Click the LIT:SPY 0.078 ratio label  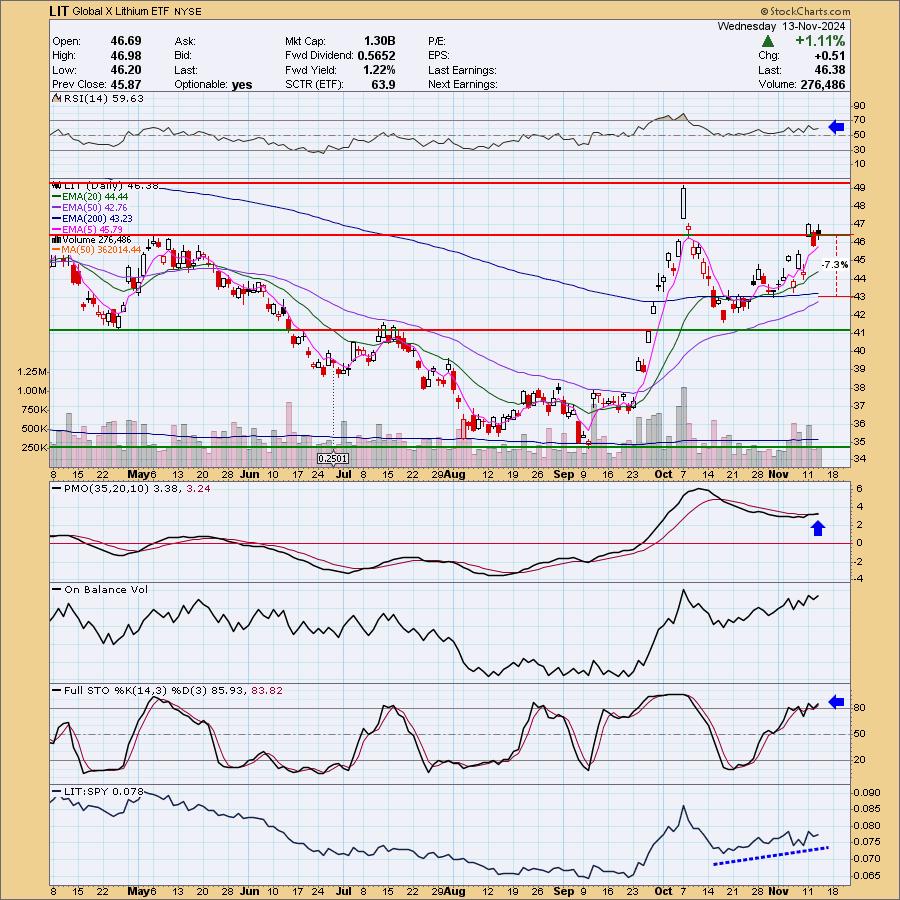[103, 792]
